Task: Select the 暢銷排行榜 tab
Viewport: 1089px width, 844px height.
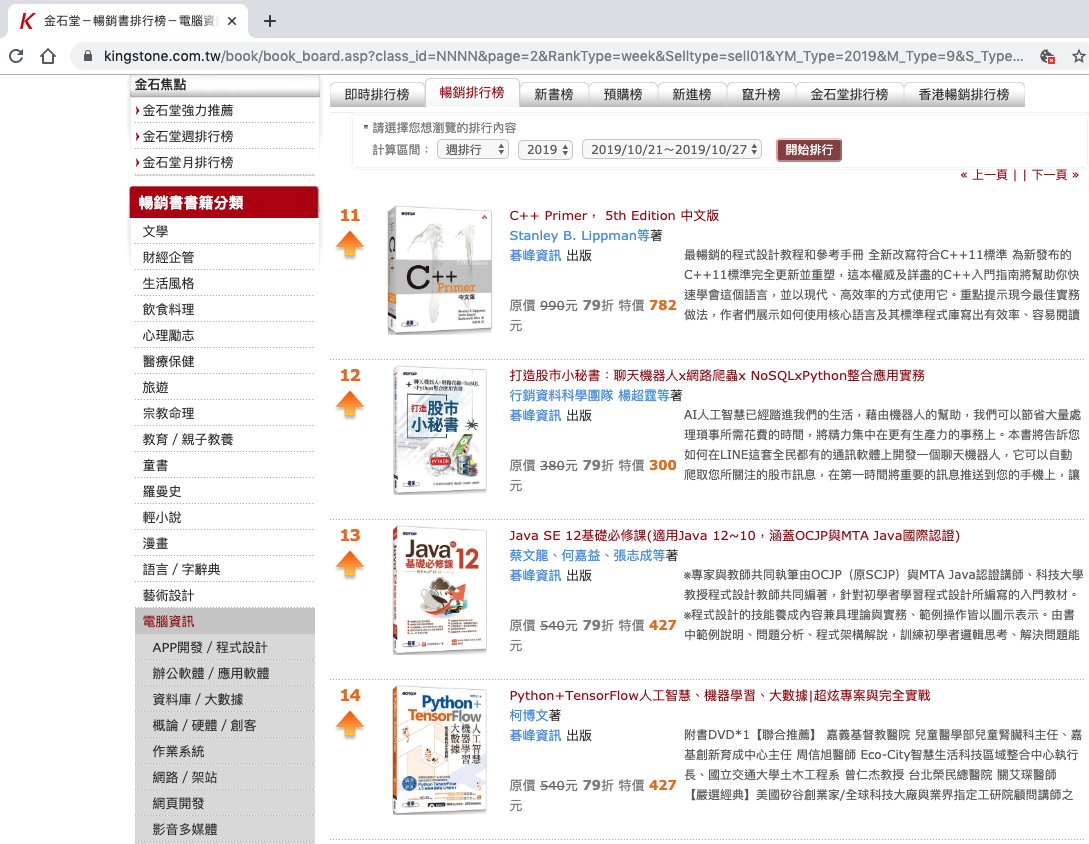Action: [x=472, y=92]
